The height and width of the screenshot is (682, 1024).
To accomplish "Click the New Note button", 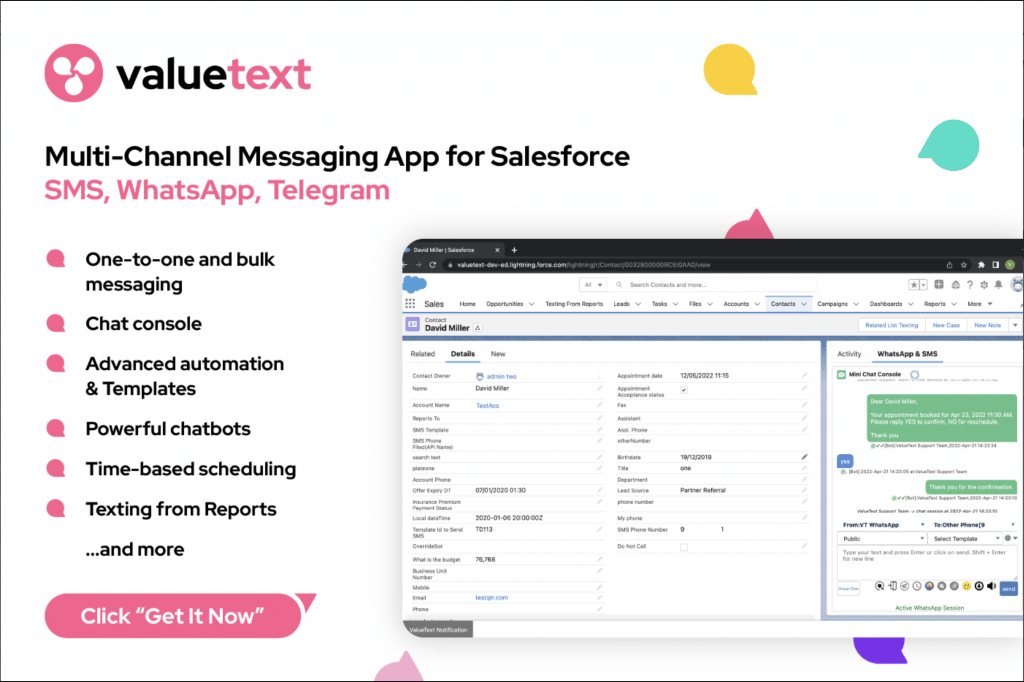I will (987, 325).
